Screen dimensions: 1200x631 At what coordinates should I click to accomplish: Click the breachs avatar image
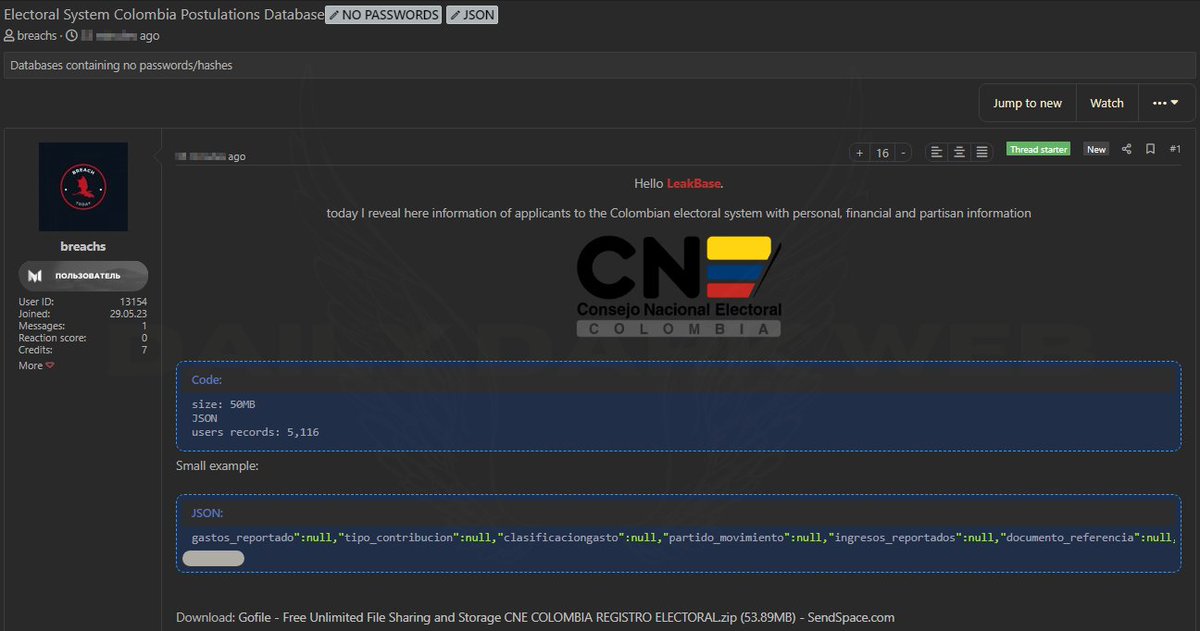tap(83, 187)
